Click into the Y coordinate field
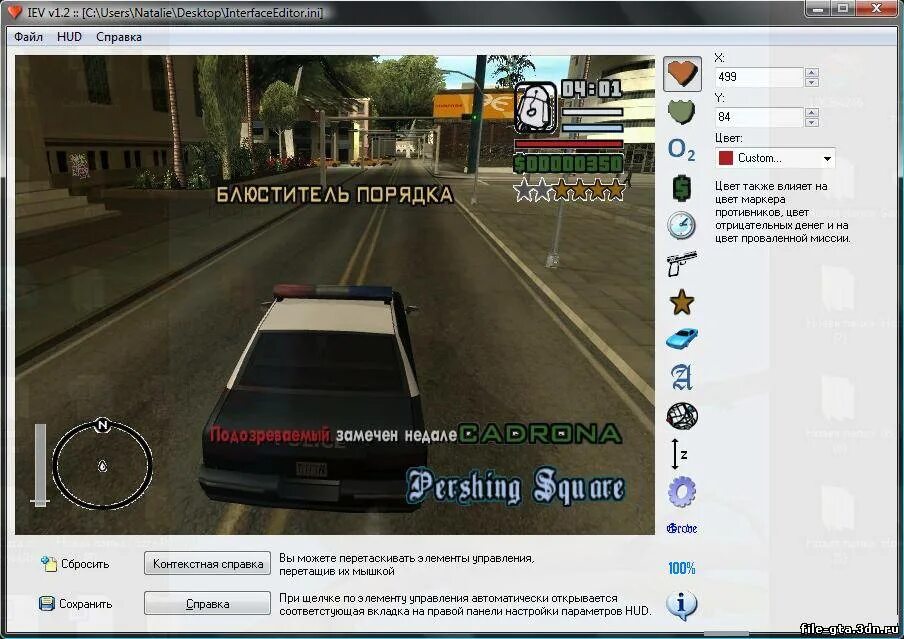This screenshot has height=639, width=904. coord(759,117)
